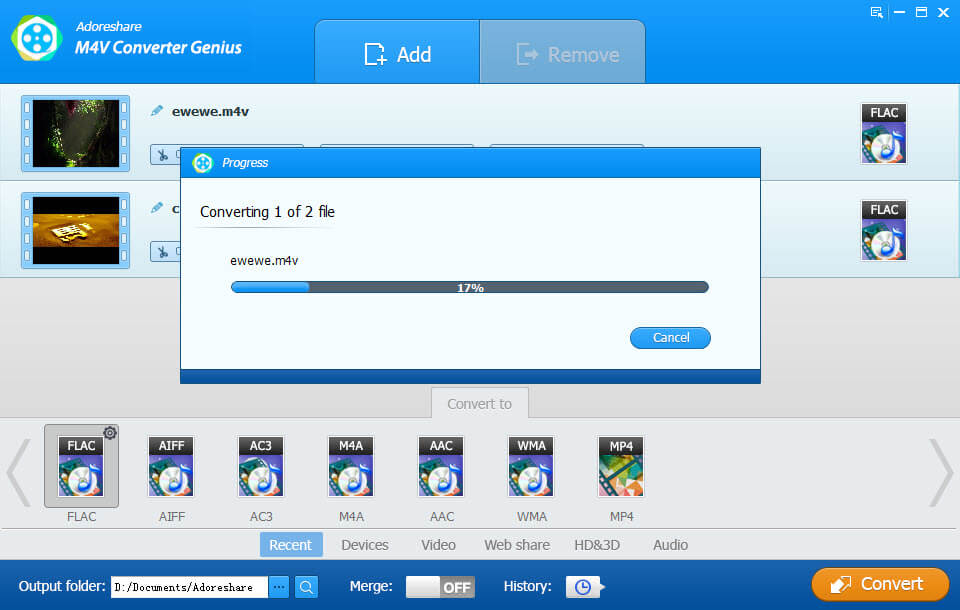The width and height of the screenshot is (960, 610).
Task: Switch to the Devices format tab
Action: (365, 544)
